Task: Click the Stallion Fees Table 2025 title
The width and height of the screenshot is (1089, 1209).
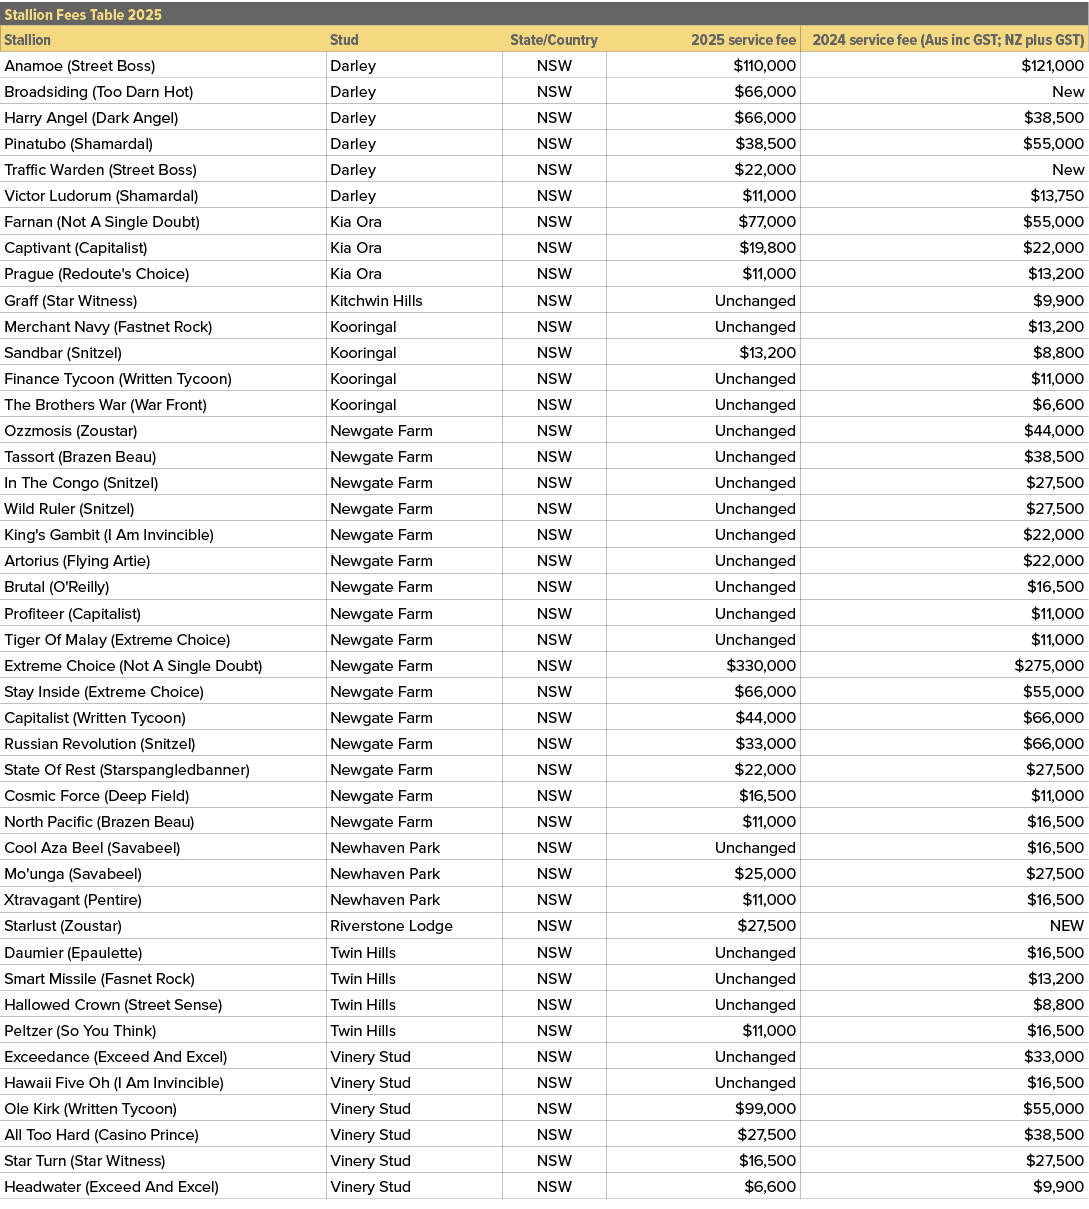Action: click(83, 15)
